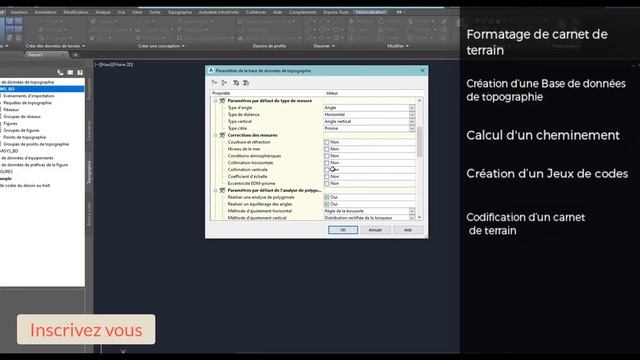Check the Excentricité EDM-prisme checkbox
The image size is (640, 360).
click(327, 184)
